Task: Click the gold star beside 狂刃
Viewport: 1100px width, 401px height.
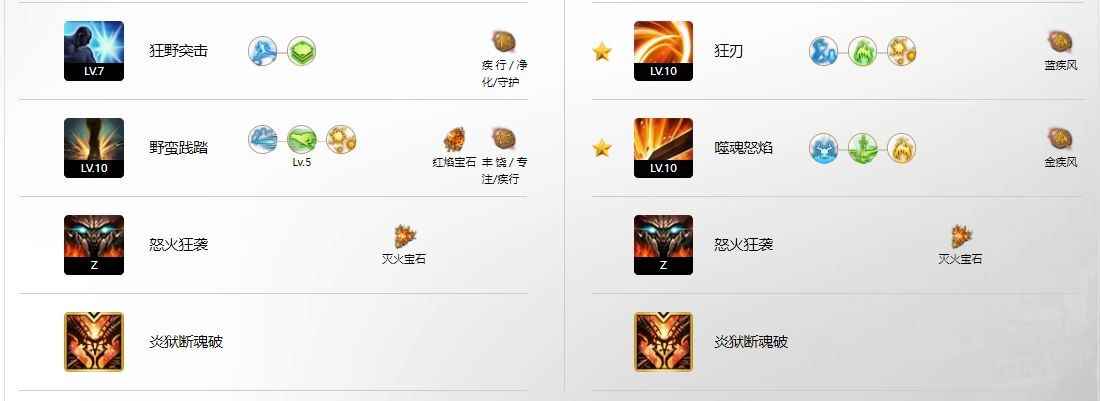Action: pyautogui.click(x=602, y=51)
